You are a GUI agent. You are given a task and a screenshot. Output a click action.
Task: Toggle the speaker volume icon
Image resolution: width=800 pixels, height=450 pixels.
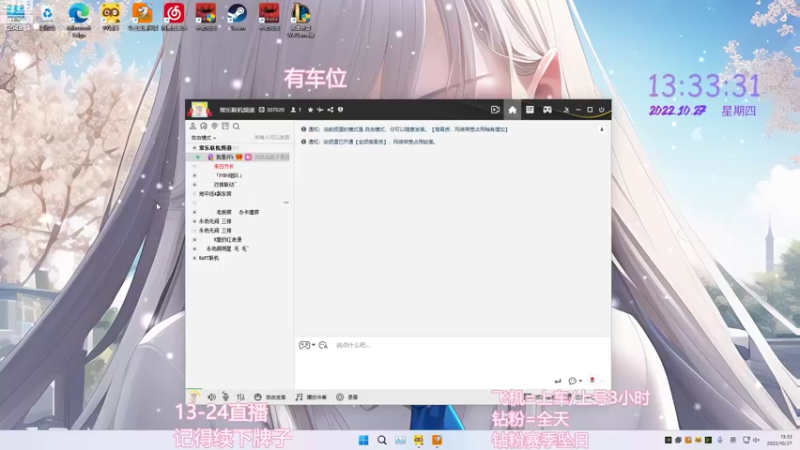211,397
